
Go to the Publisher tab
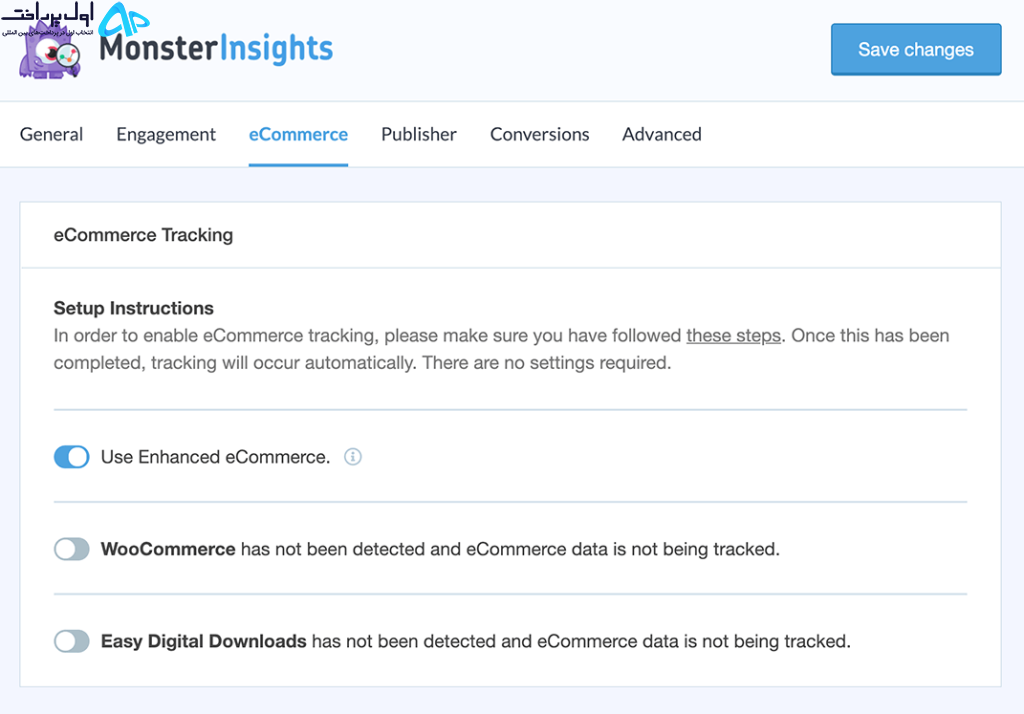[x=419, y=134]
